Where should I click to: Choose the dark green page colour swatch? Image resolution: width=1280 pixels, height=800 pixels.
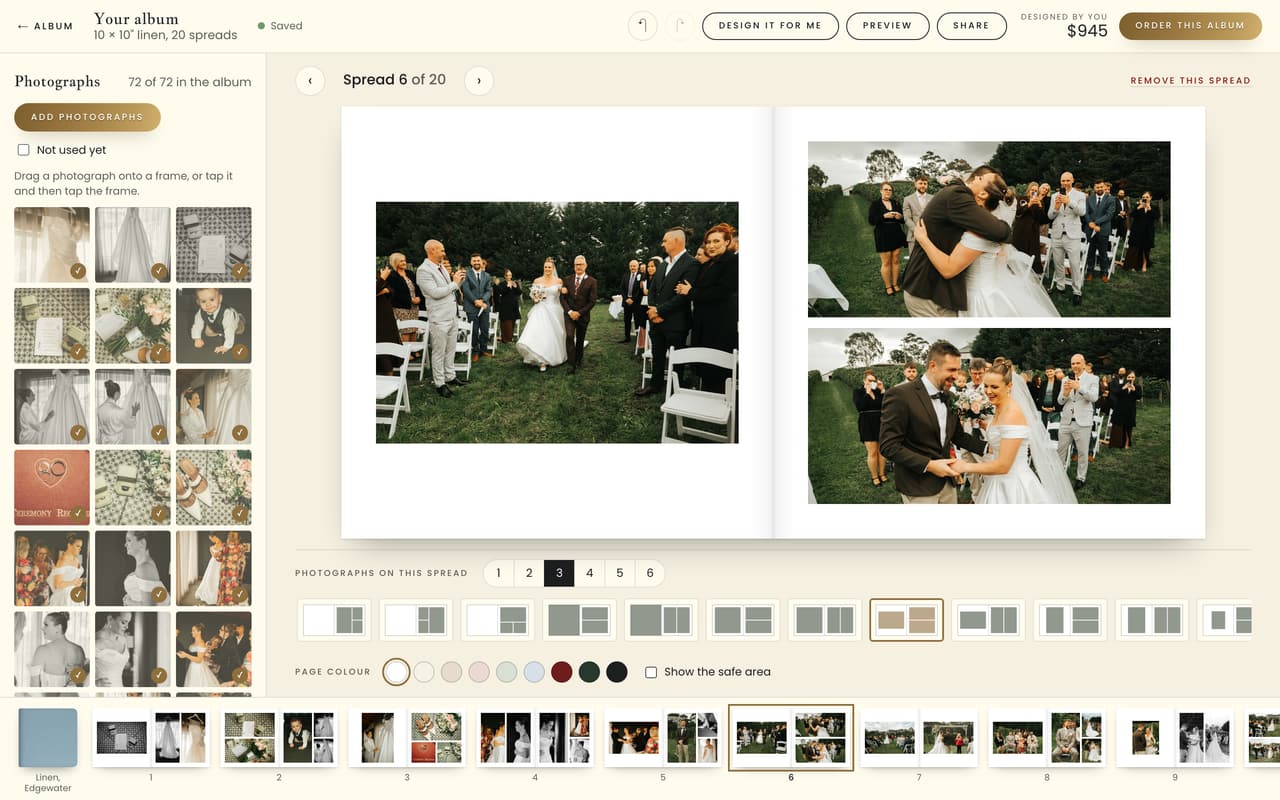click(589, 672)
